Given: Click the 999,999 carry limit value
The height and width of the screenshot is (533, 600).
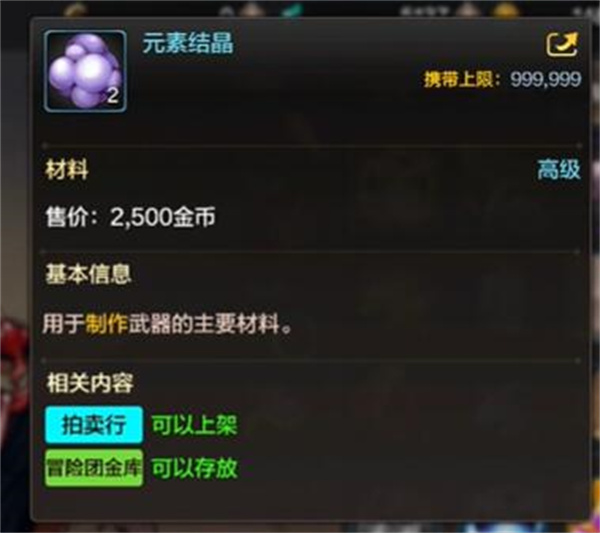Looking at the screenshot, I should tap(546, 80).
